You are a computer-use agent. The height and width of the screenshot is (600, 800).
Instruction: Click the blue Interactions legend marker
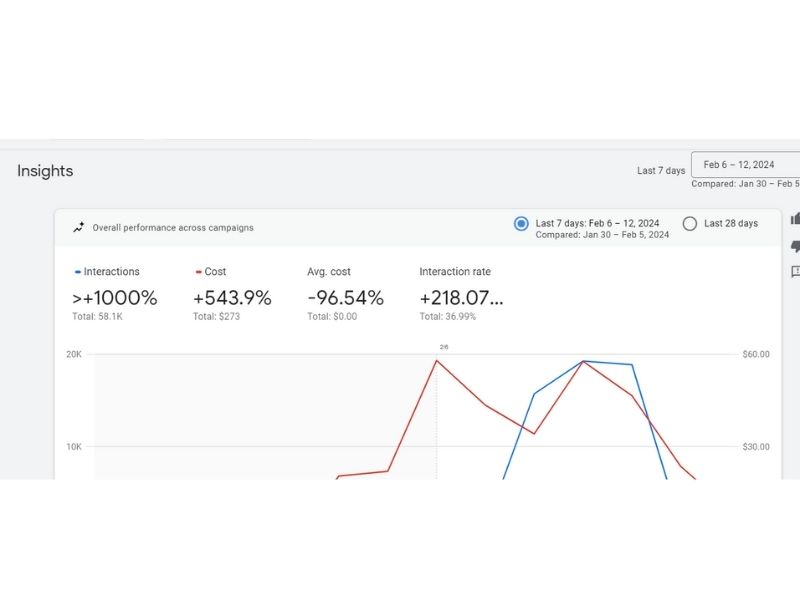(78, 272)
